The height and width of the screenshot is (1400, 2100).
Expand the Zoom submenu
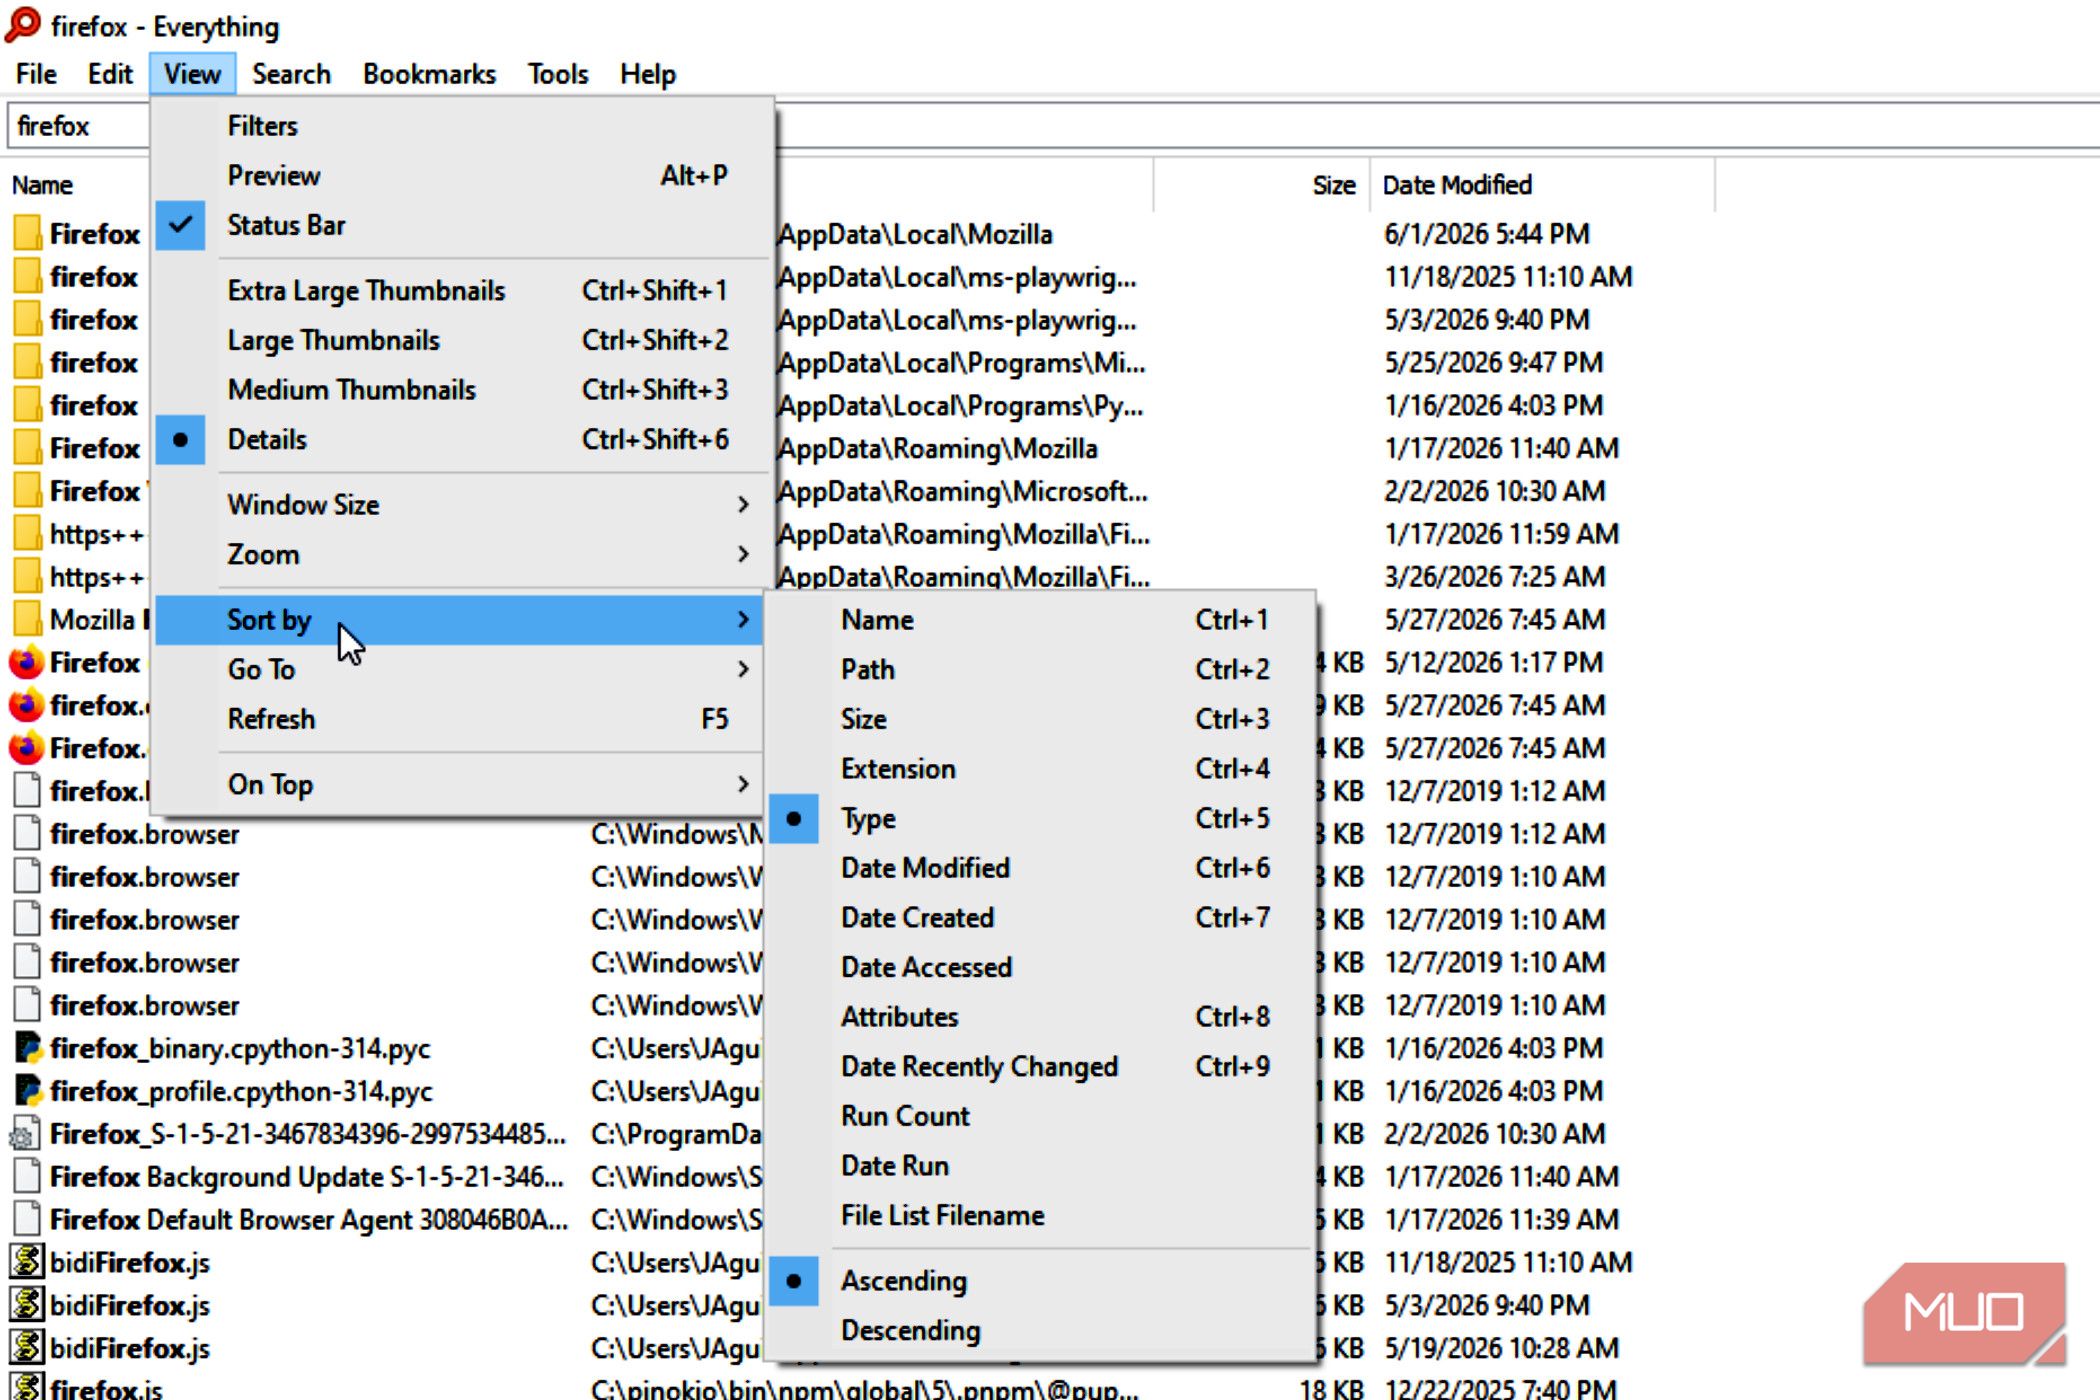462,554
